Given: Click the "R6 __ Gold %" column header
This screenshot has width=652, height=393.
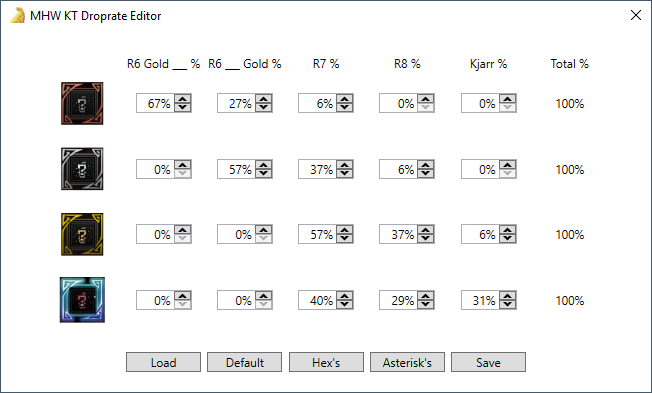Looking at the screenshot, I should tap(244, 64).
